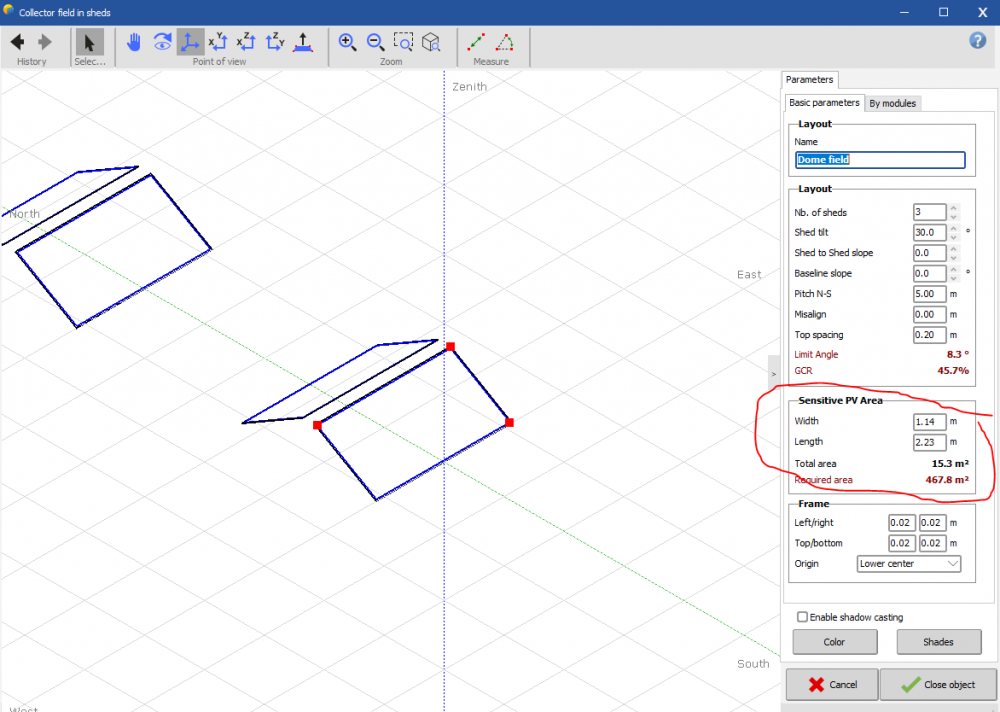The height and width of the screenshot is (712, 1000).
Task: Activate the Select pointer tool
Action: [x=89, y=42]
